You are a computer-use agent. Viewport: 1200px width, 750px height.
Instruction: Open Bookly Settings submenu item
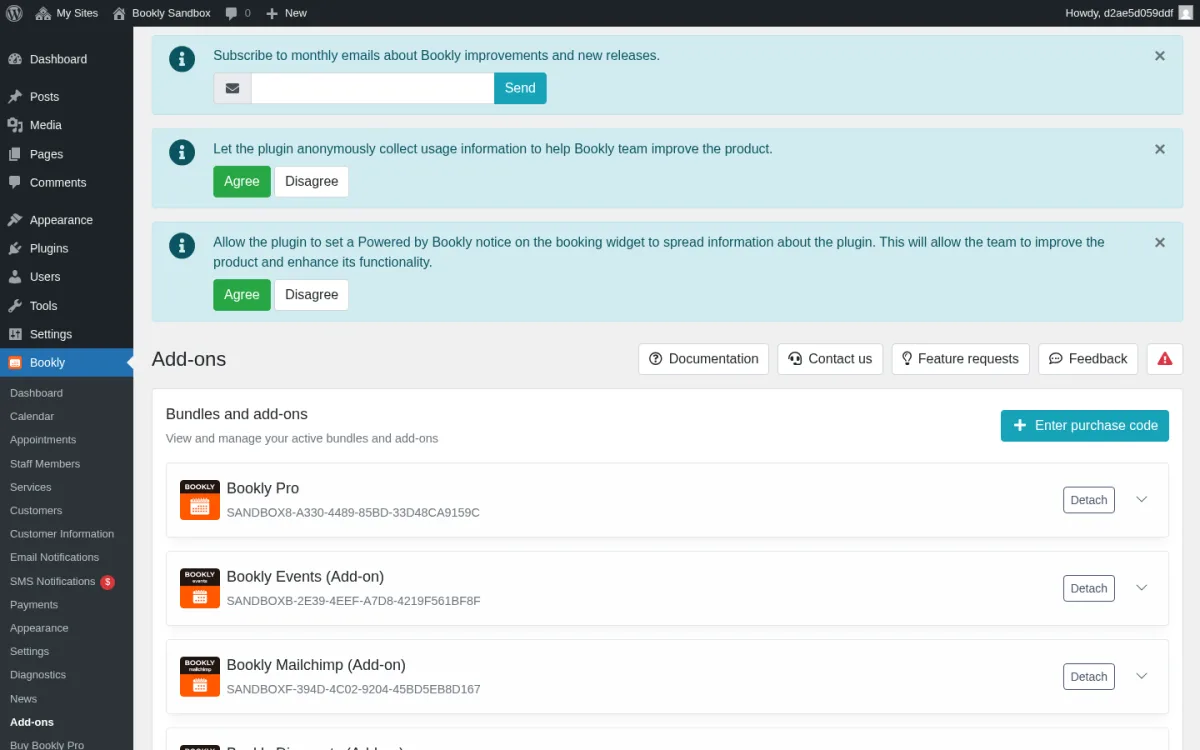(x=30, y=651)
